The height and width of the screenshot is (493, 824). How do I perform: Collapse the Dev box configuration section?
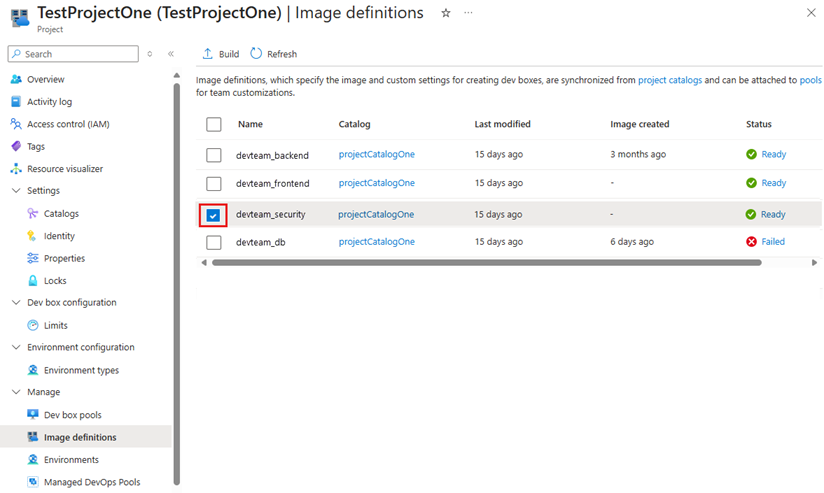click(16, 303)
